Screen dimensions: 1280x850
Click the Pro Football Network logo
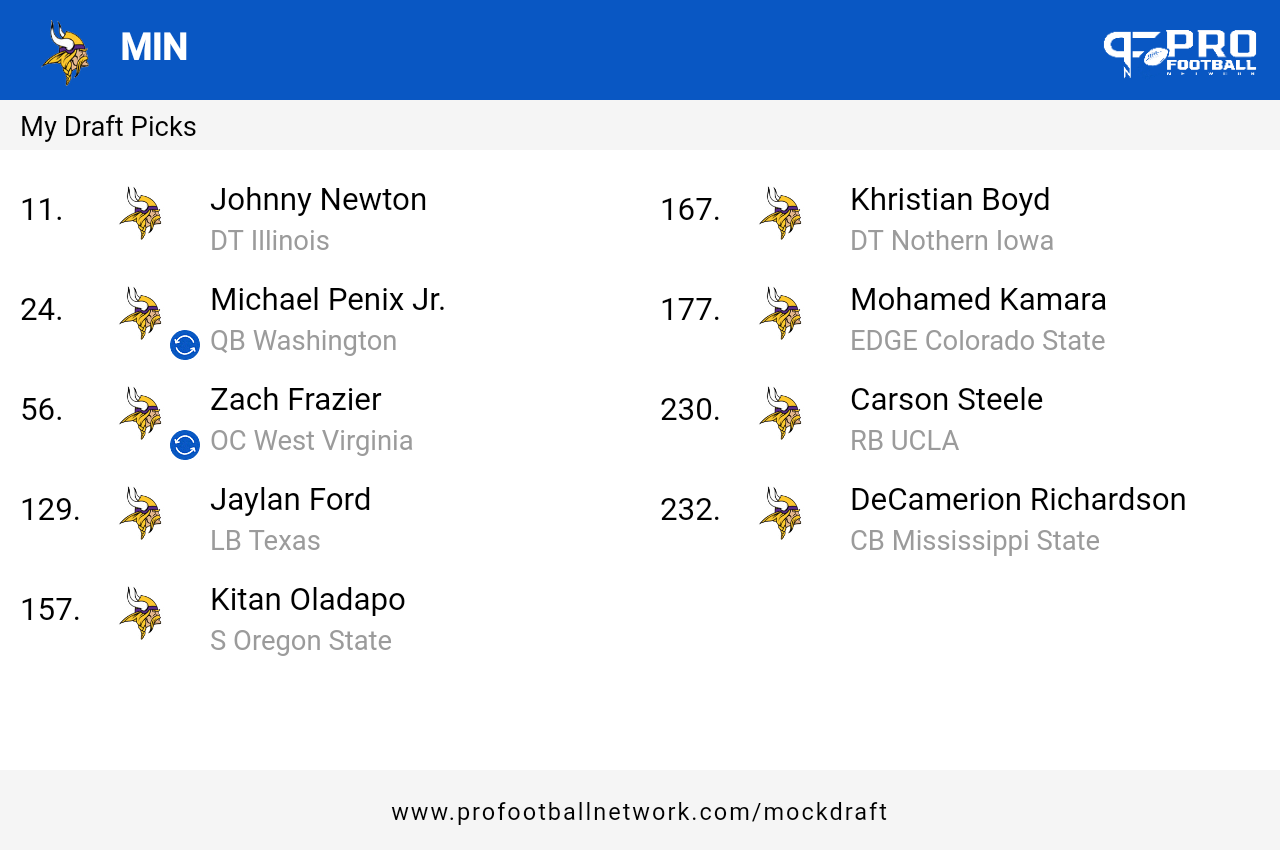click(x=1180, y=53)
